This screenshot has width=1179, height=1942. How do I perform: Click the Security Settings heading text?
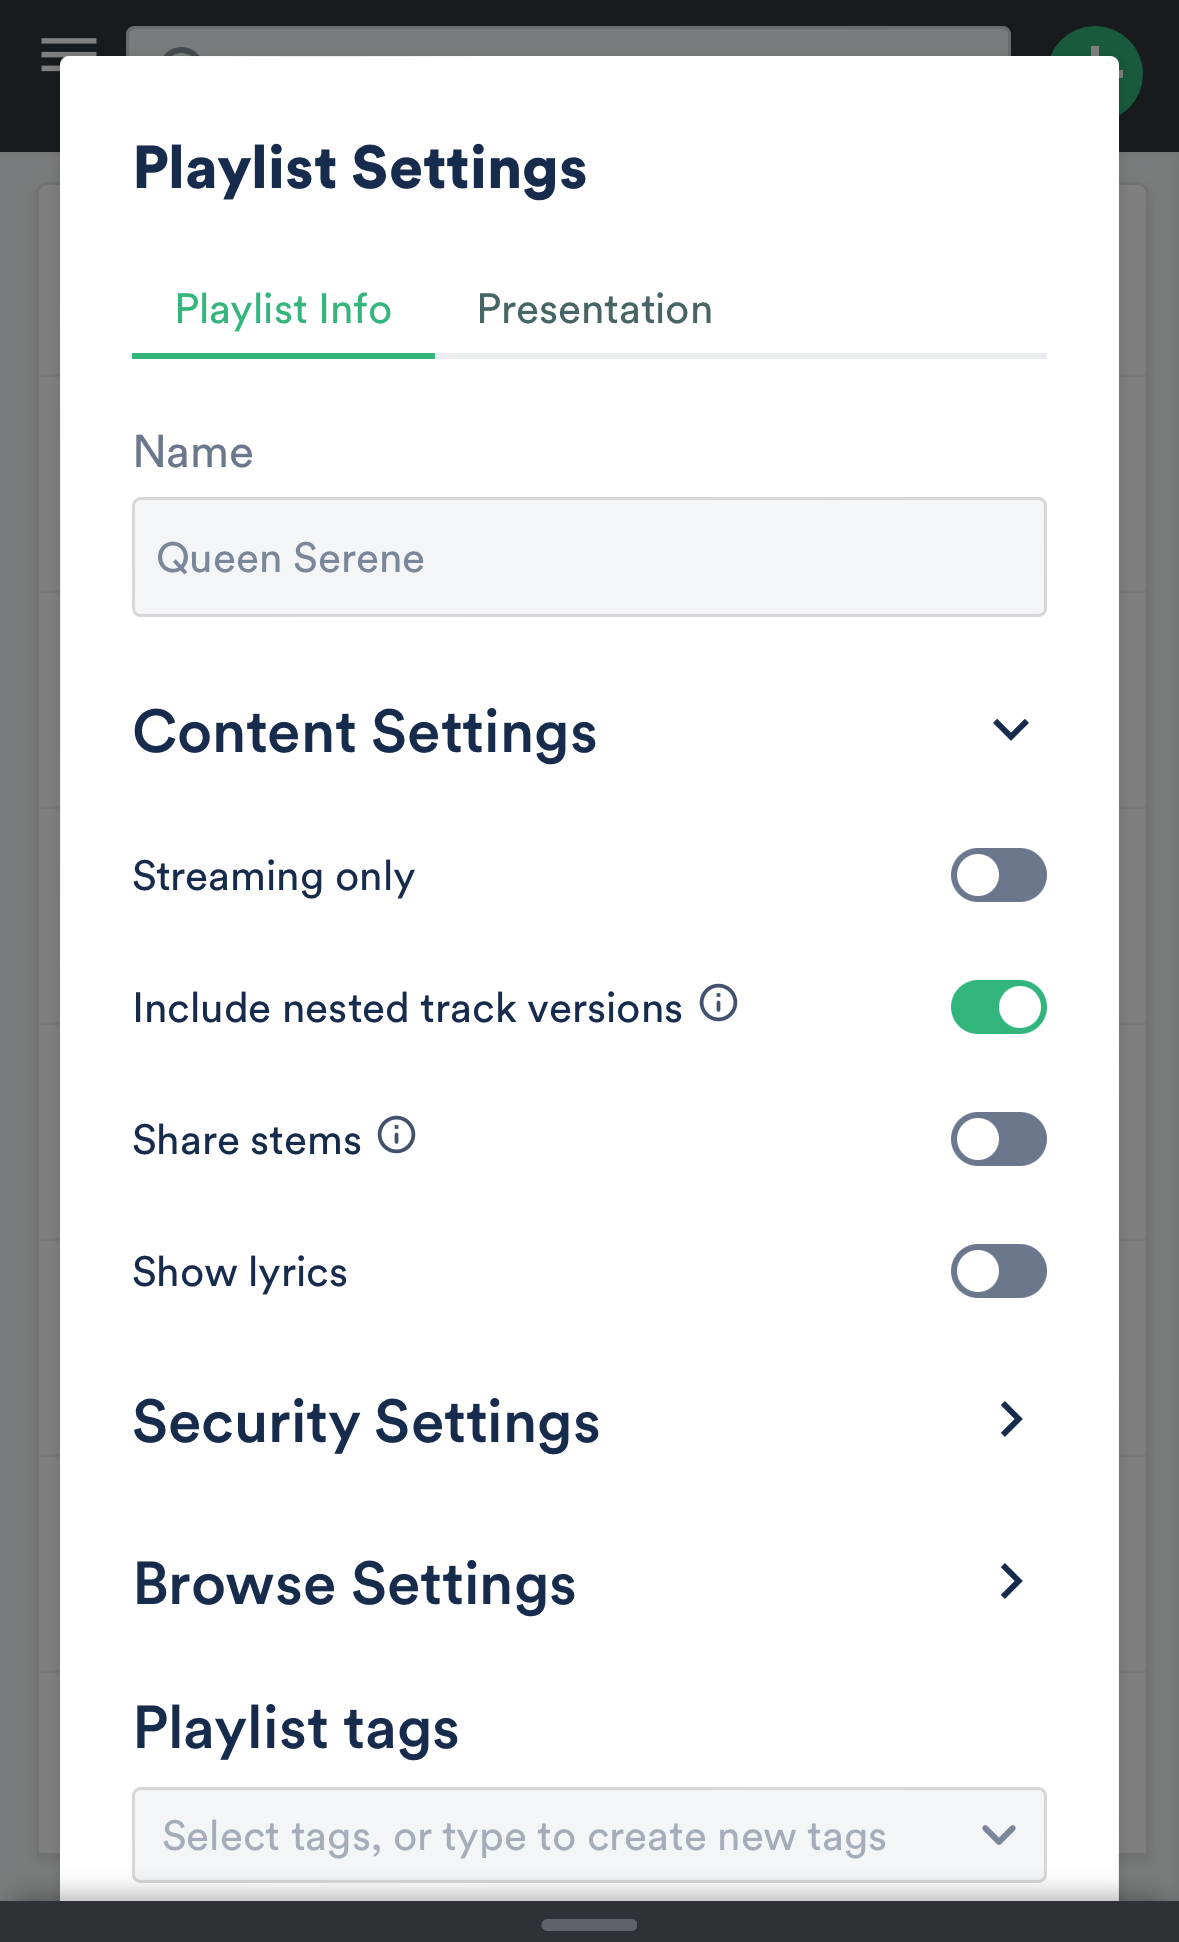coord(367,1423)
